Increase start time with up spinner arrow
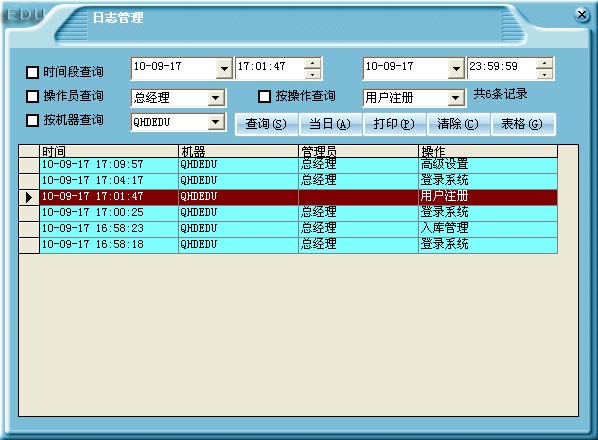Screen dimensions: 598x440 (x=312, y=63)
